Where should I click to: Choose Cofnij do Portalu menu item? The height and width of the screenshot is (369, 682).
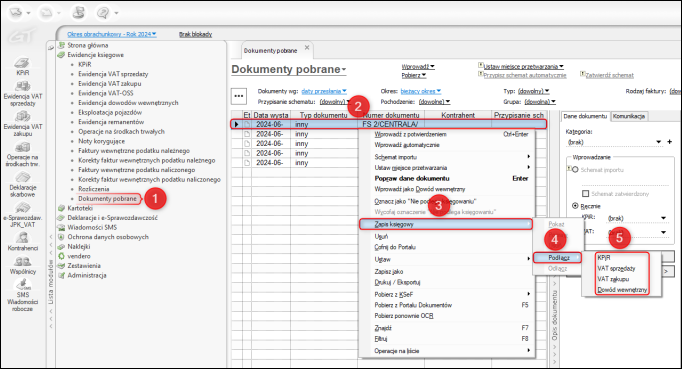[446, 247]
